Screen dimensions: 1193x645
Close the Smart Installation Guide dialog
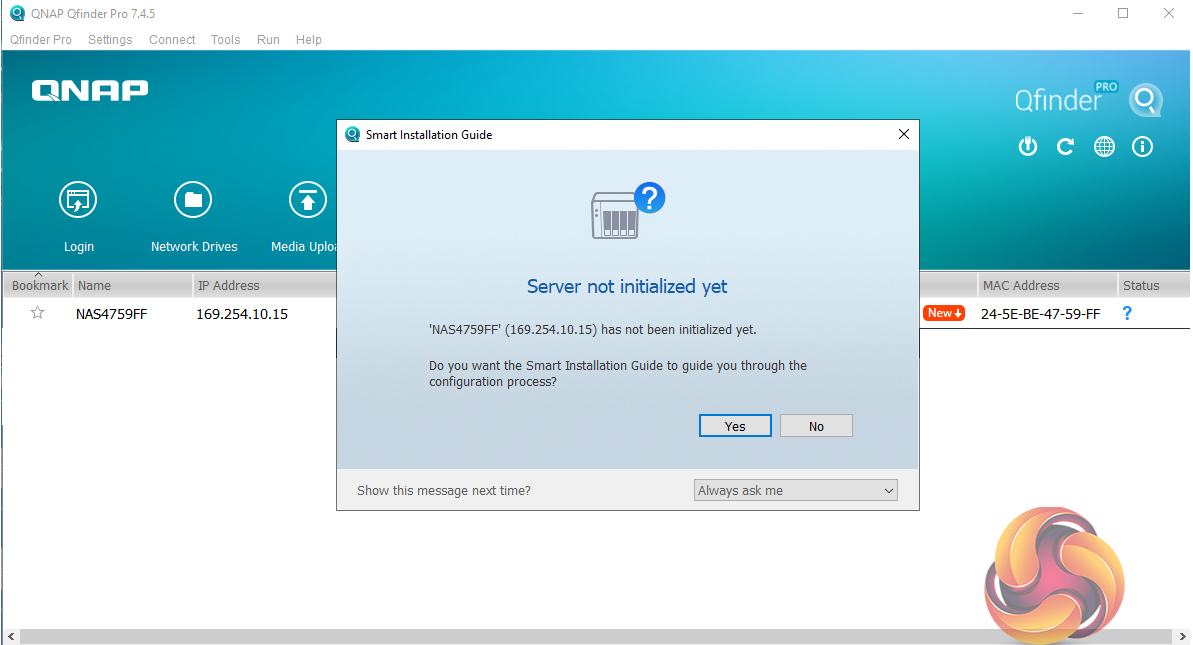coord(904,134)
